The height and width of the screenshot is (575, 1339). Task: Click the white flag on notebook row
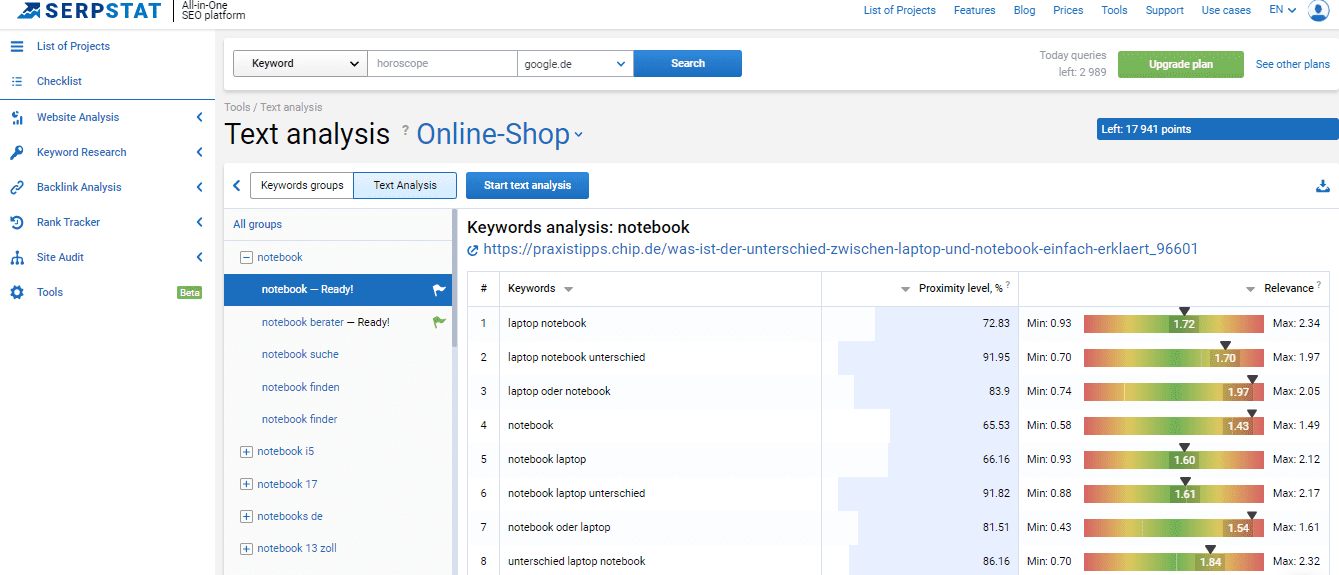tap(439, 290)
